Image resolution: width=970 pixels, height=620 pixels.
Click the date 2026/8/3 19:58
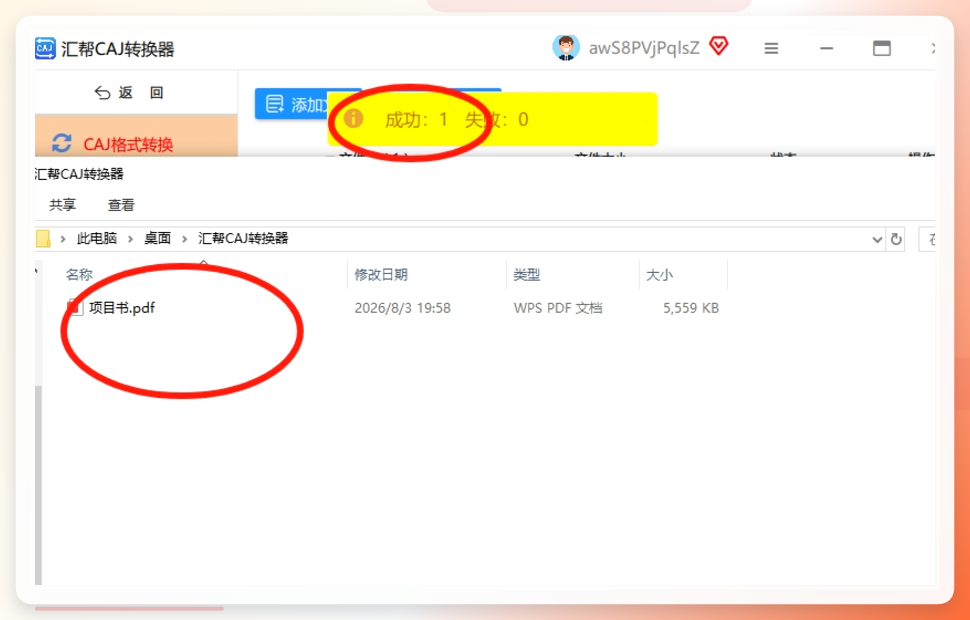click(x=403, y=308)
